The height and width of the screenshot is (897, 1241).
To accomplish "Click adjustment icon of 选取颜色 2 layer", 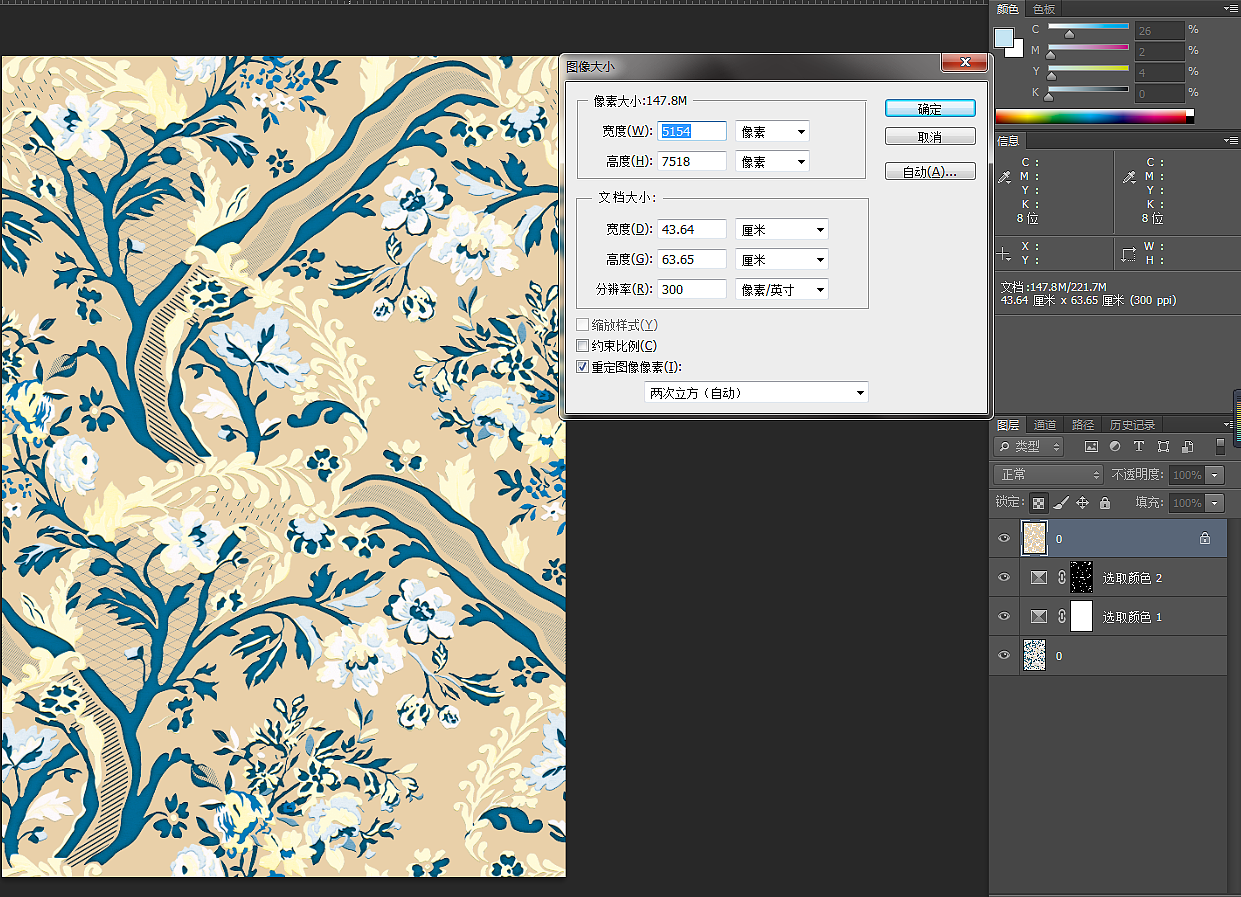I will [x=1039, y=578].
